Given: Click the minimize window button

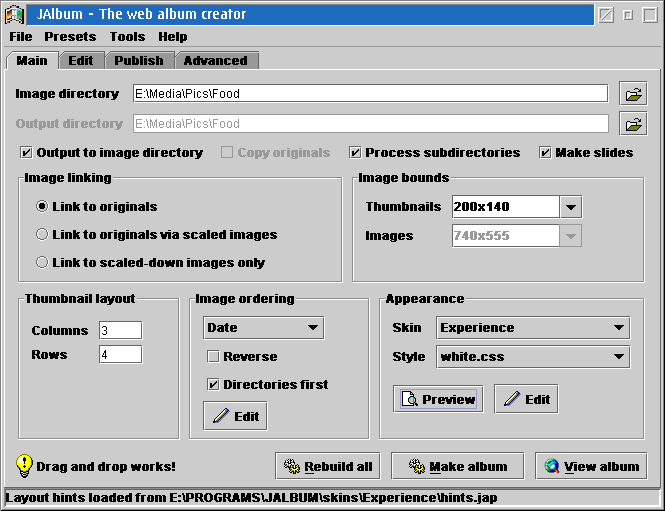Looking at the screenshot, I should [x=606, y=15].
